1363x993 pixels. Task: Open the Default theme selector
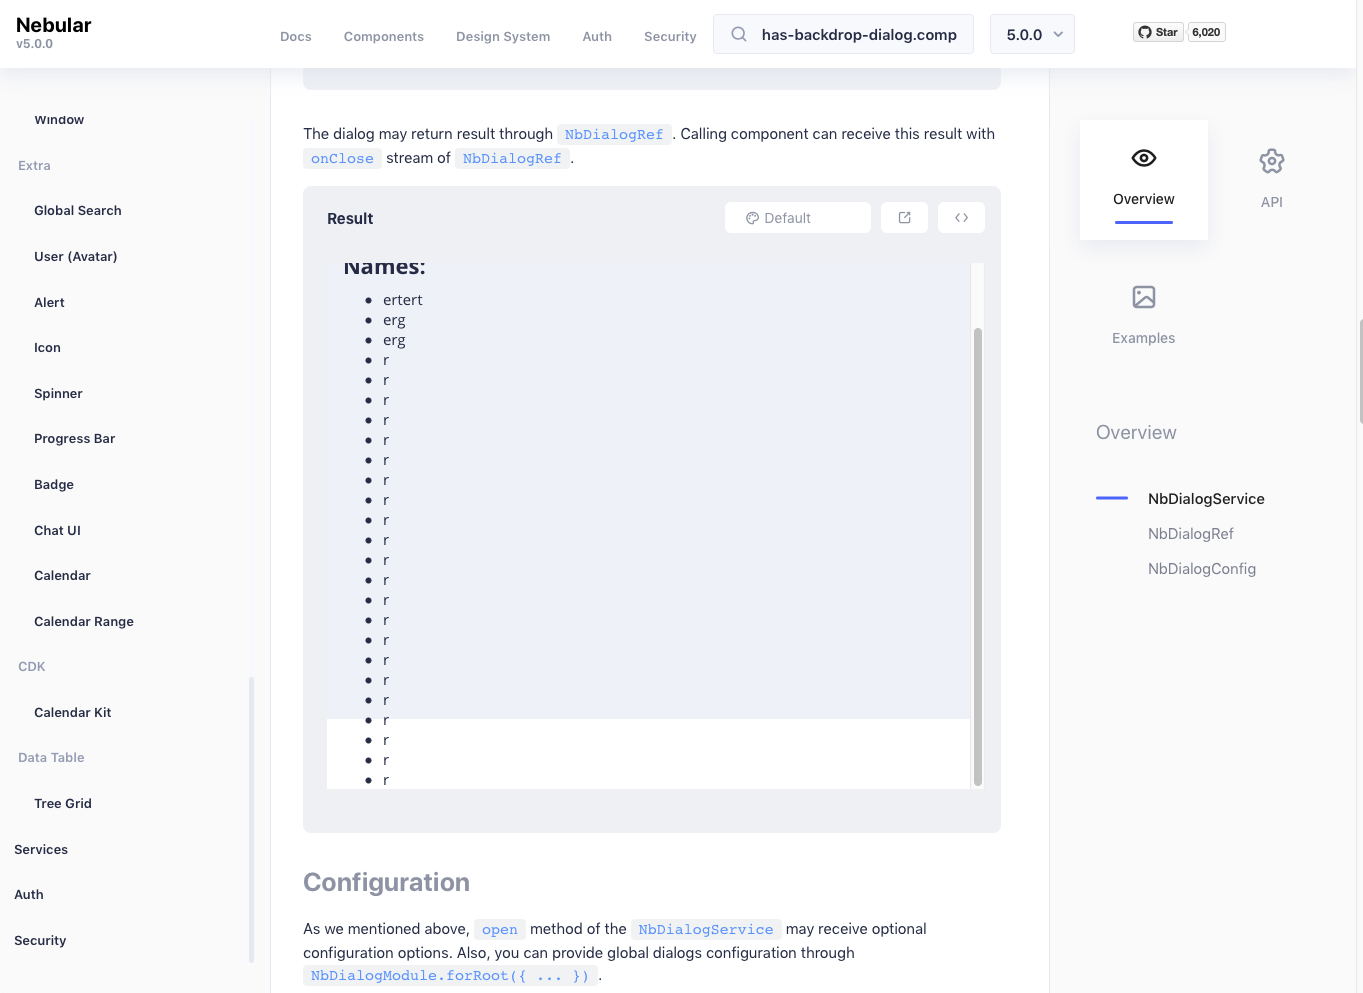(x=797, y=217)
